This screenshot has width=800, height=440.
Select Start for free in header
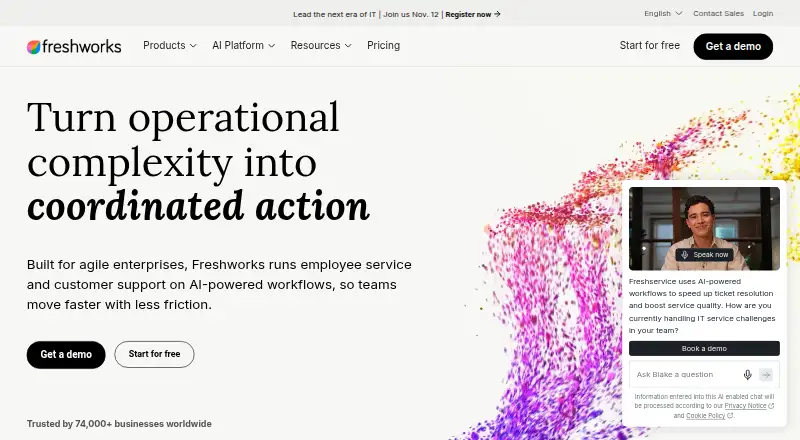coord(649,45)
